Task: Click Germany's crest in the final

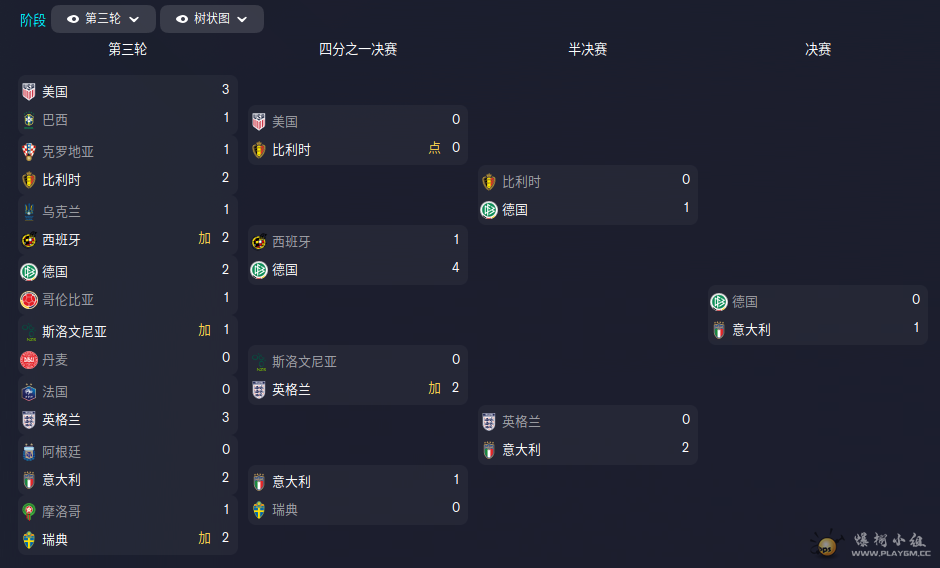Action: click(719, 301)
